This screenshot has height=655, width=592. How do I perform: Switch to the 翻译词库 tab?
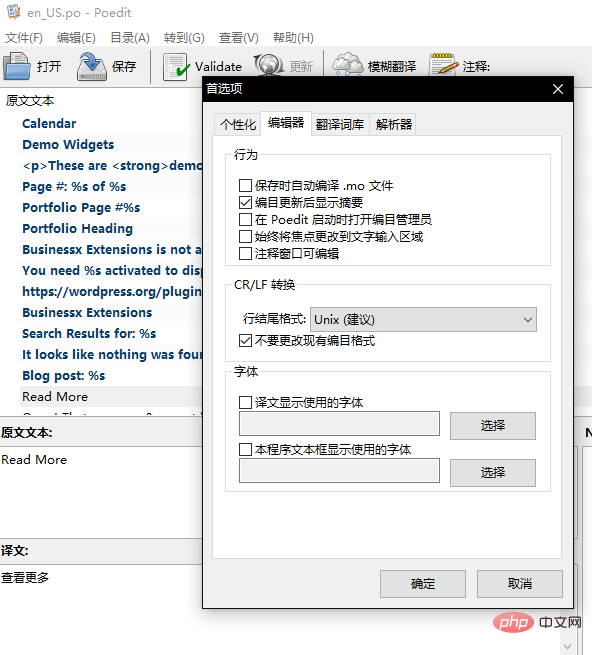click(340, 124)
